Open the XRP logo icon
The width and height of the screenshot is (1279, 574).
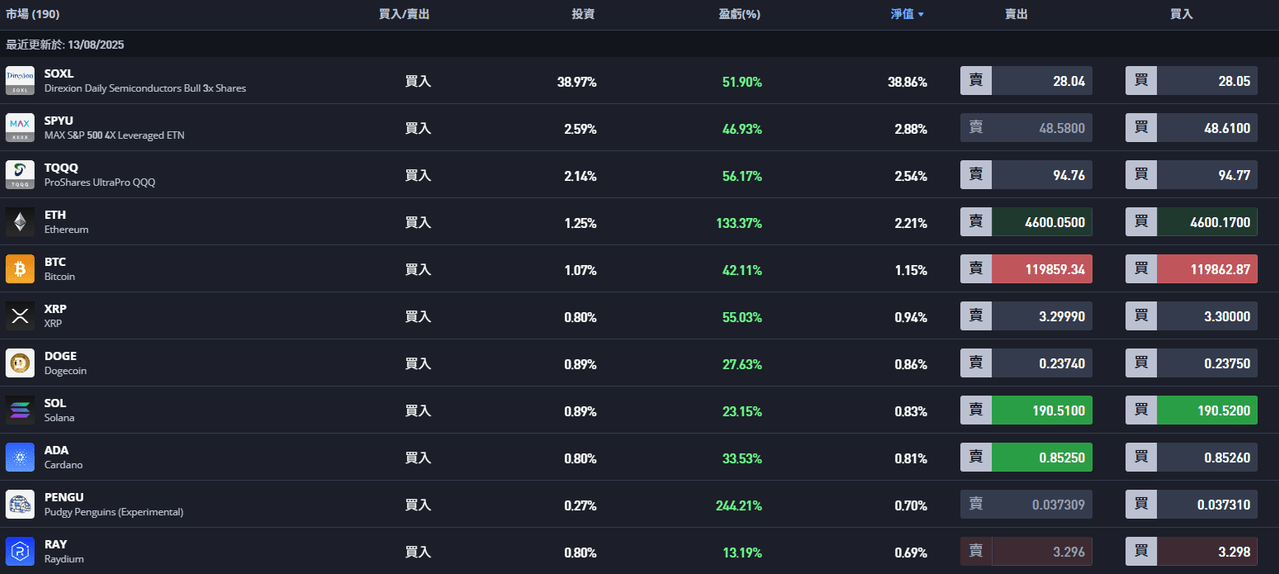[20, 316]
